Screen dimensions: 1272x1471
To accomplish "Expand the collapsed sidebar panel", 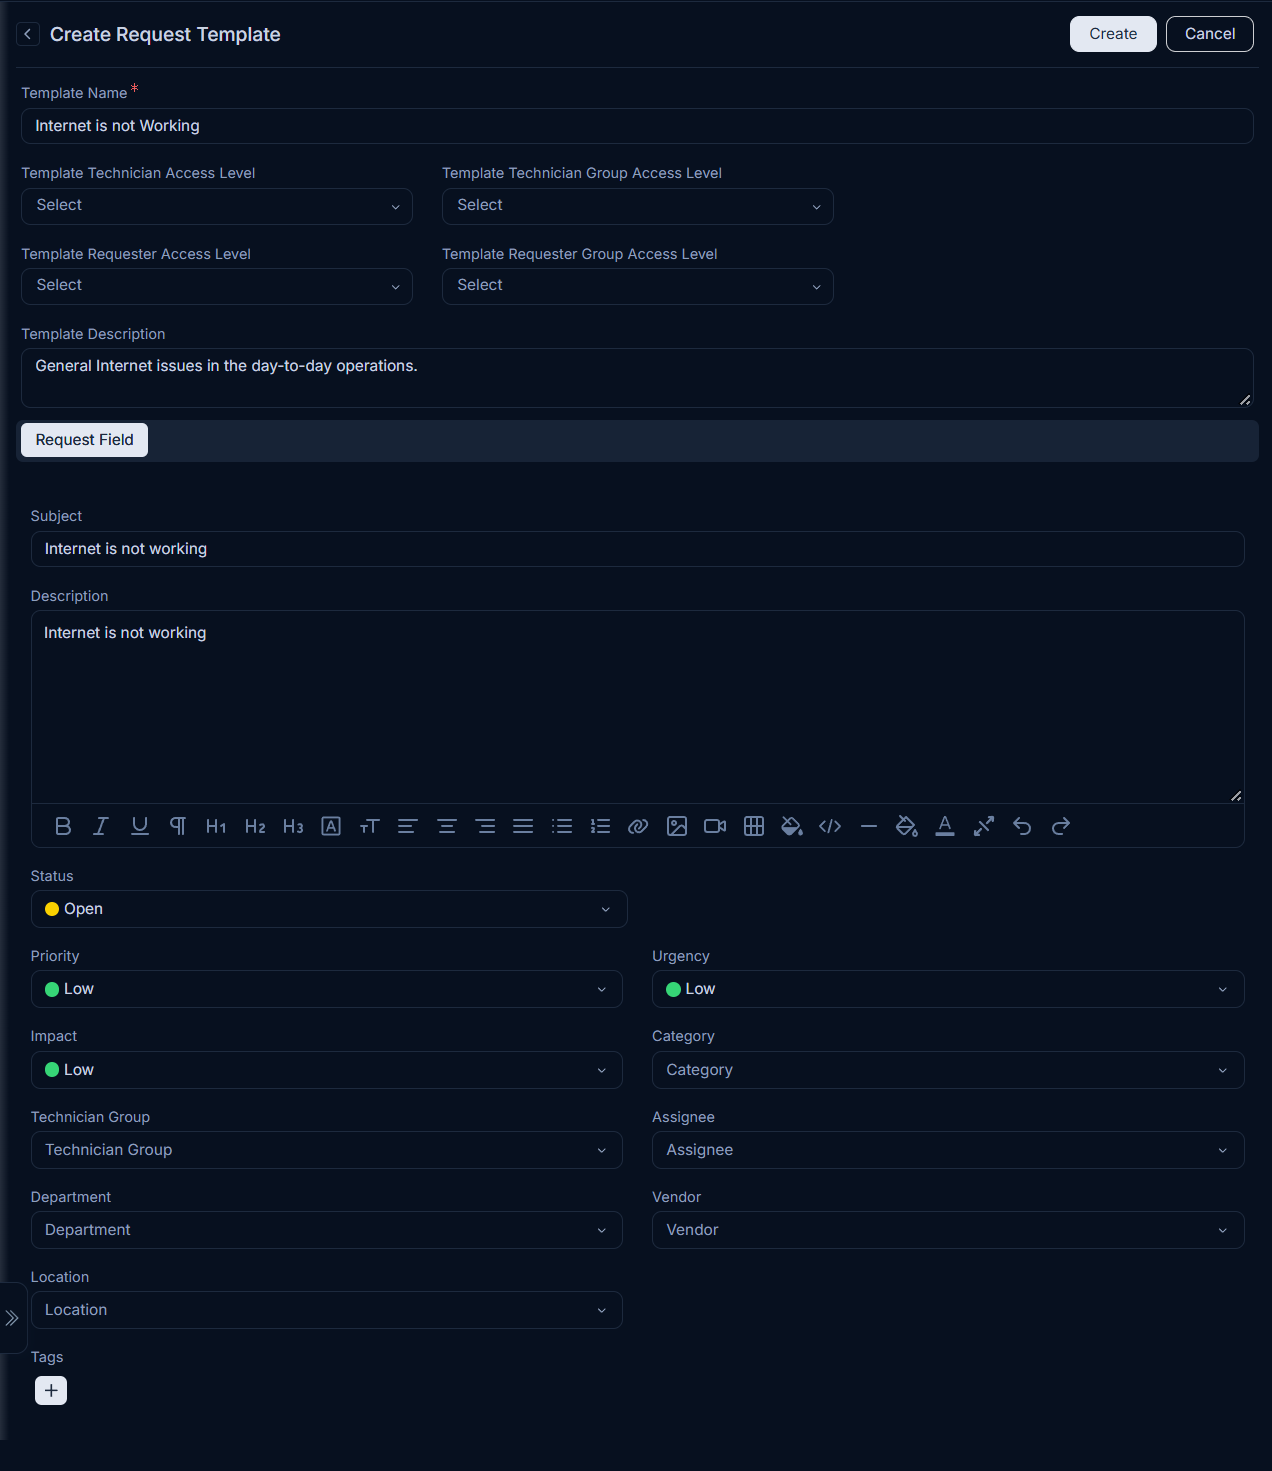I will pyautogui.click(x=12, y=1318).
